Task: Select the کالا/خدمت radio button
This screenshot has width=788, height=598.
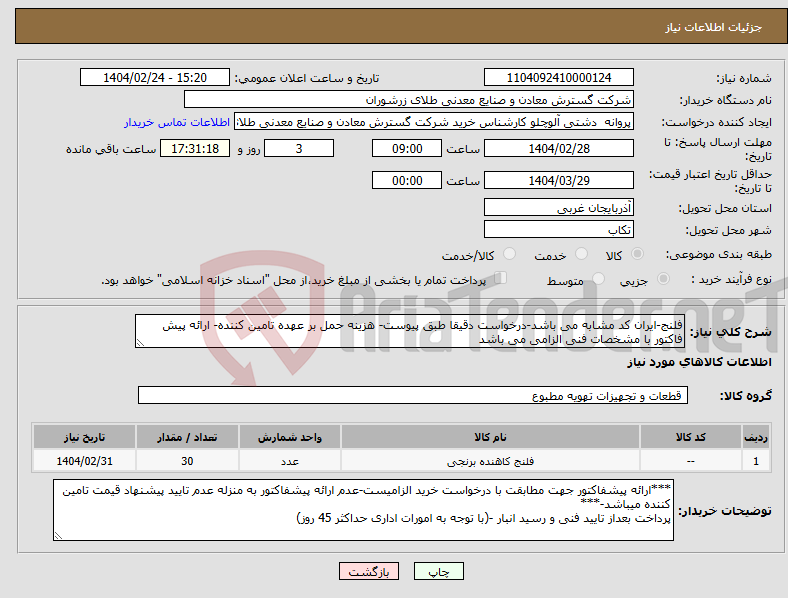Action: (x=509, y=254)
